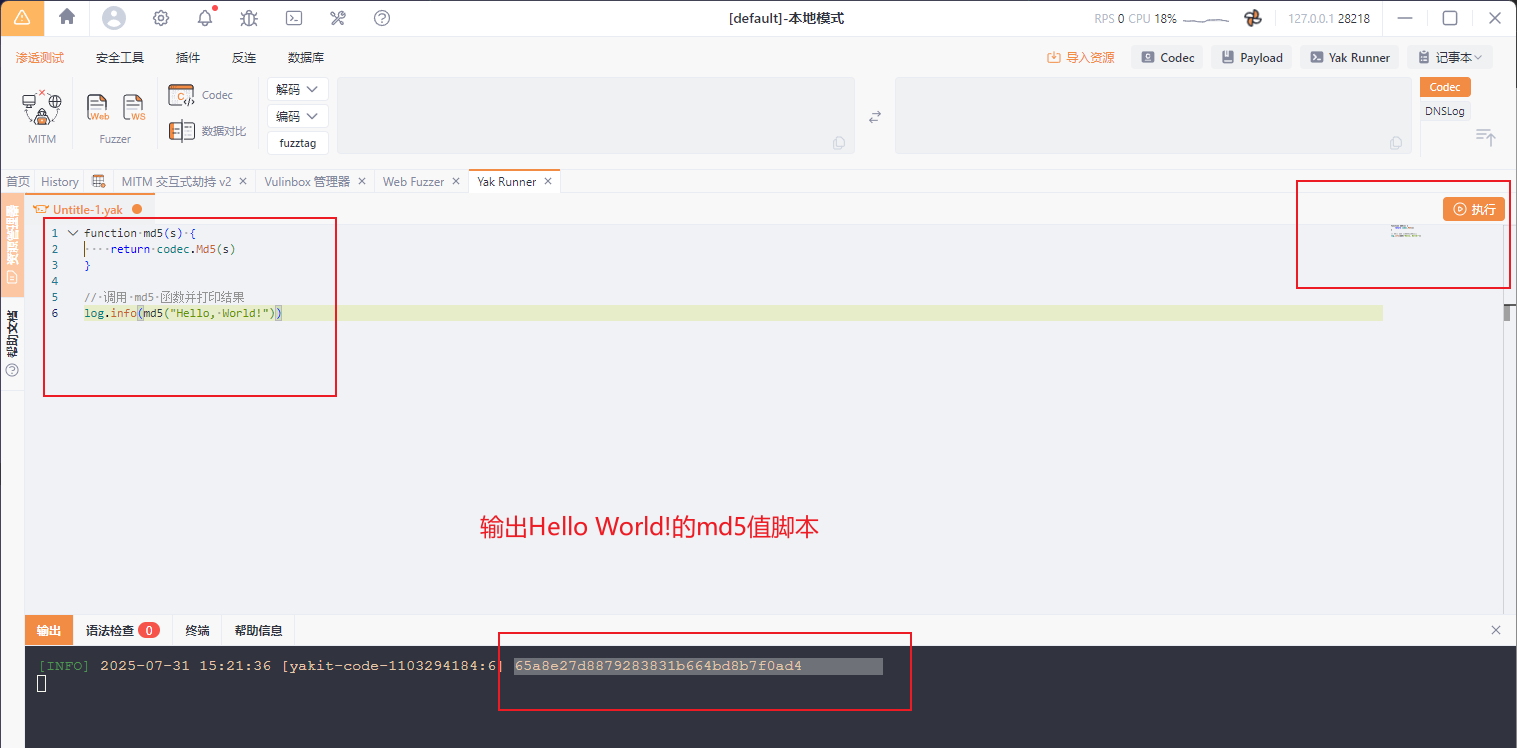Click the codec input text area
This screenshot has height=748, width=1517.
coord(596,116)
